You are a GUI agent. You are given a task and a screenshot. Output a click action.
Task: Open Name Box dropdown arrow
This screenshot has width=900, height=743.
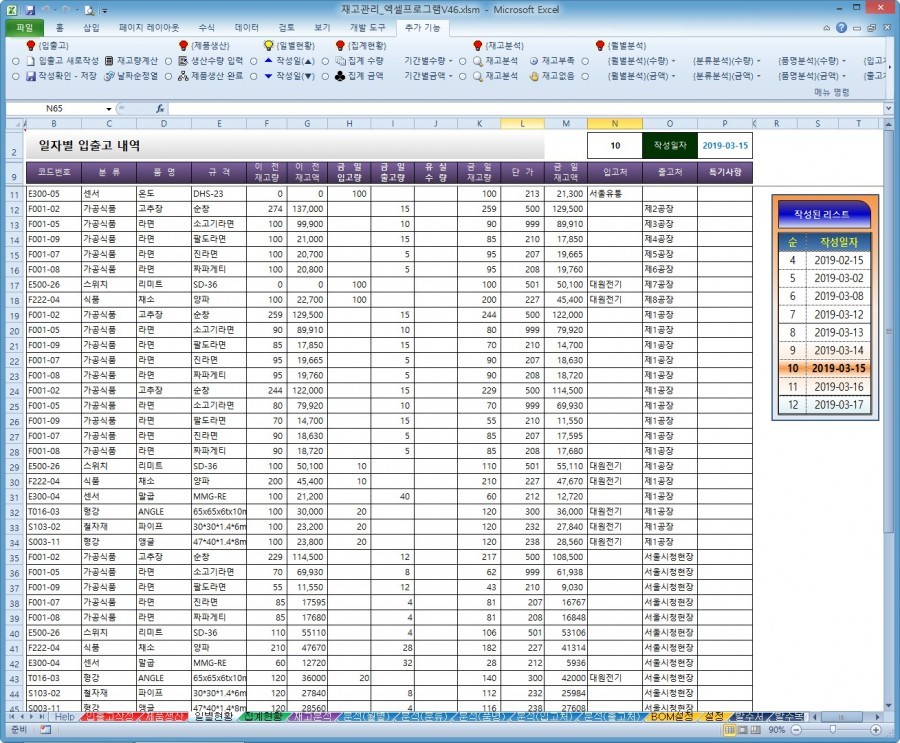tap(108, 108)
